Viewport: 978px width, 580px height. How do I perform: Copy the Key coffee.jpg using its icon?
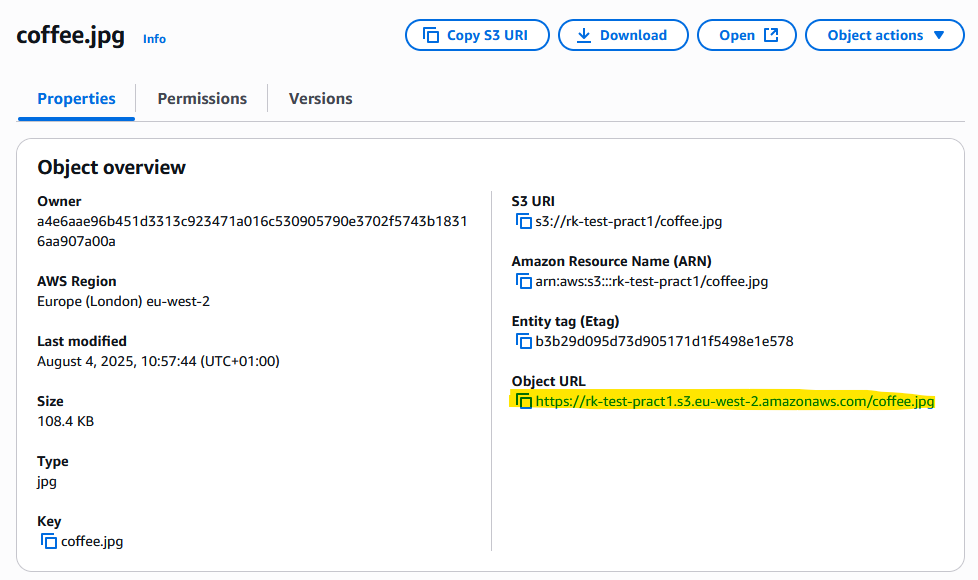[49, 541]
